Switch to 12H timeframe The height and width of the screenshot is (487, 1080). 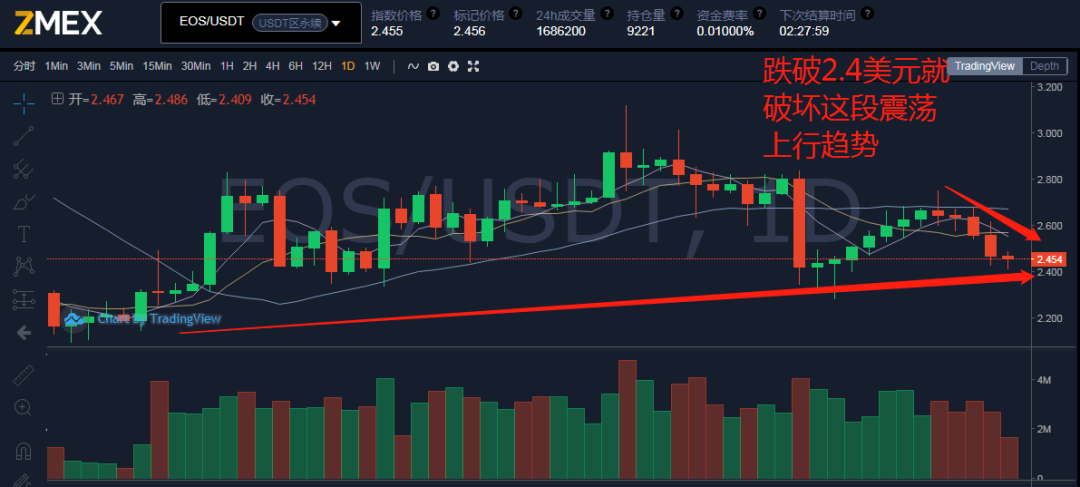coord(322,66)
